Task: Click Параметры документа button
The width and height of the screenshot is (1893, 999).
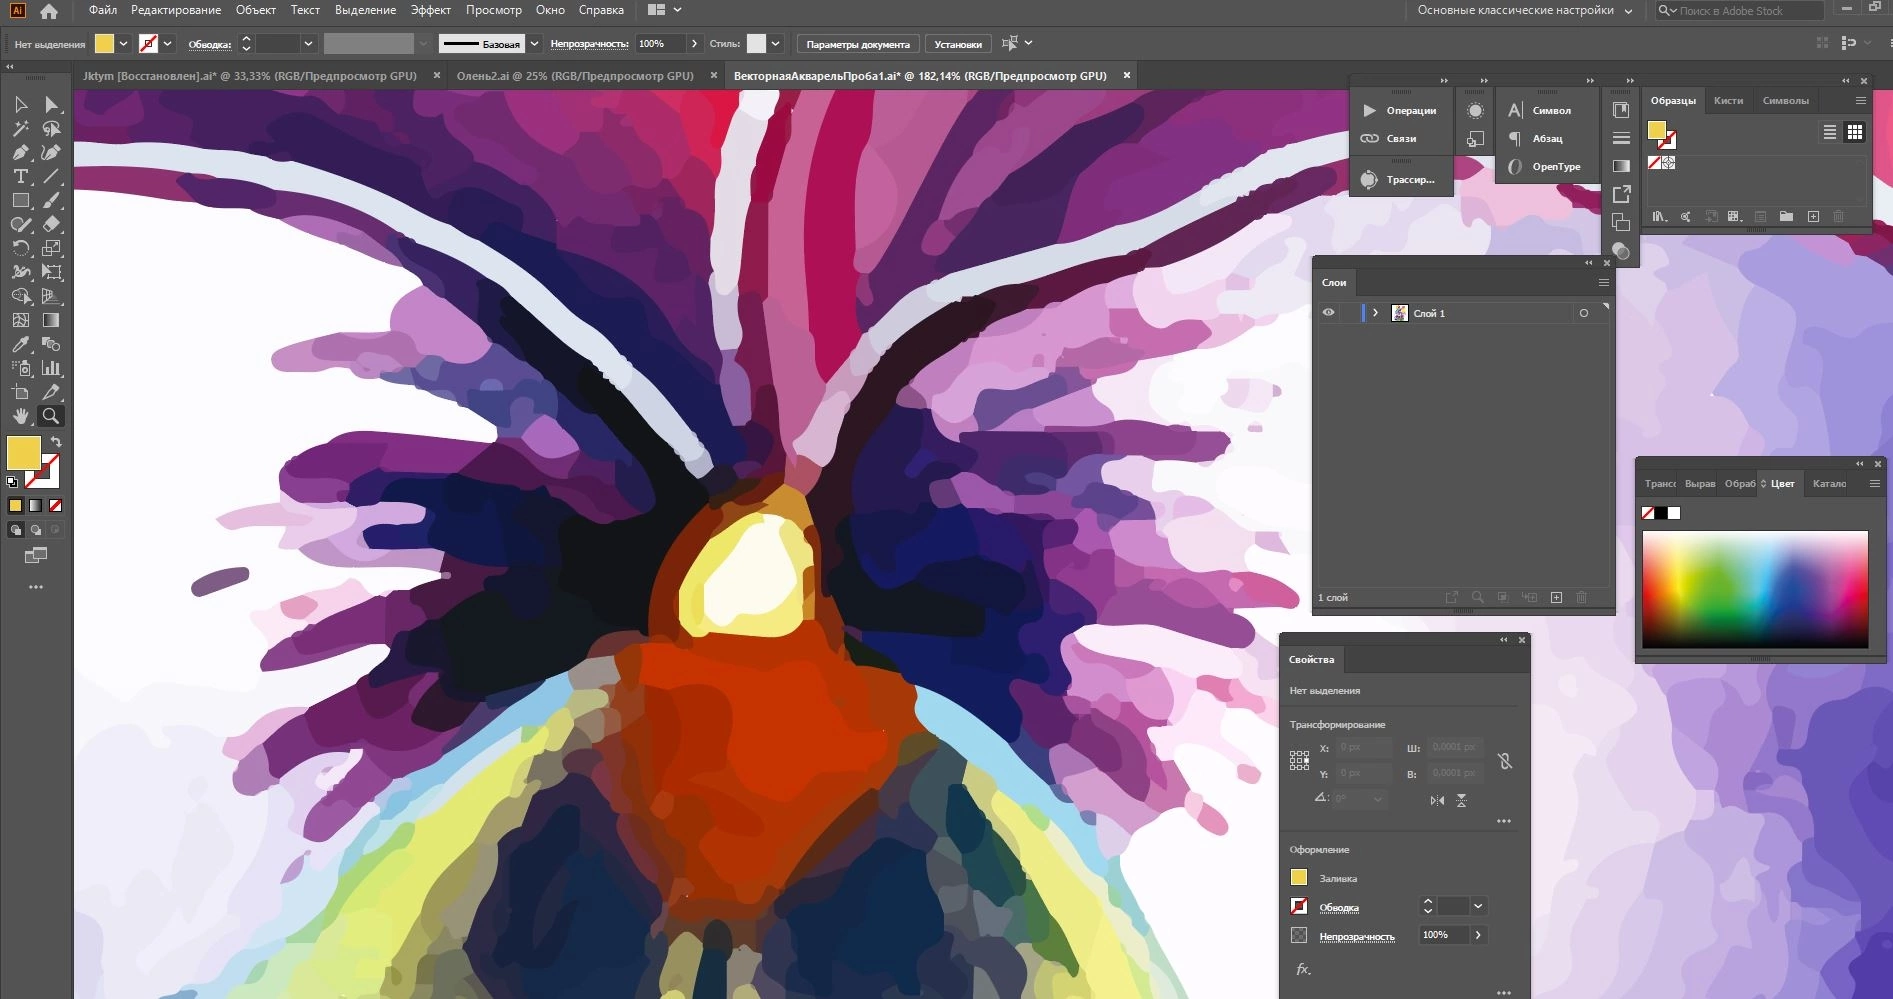Action: point(858,44)
